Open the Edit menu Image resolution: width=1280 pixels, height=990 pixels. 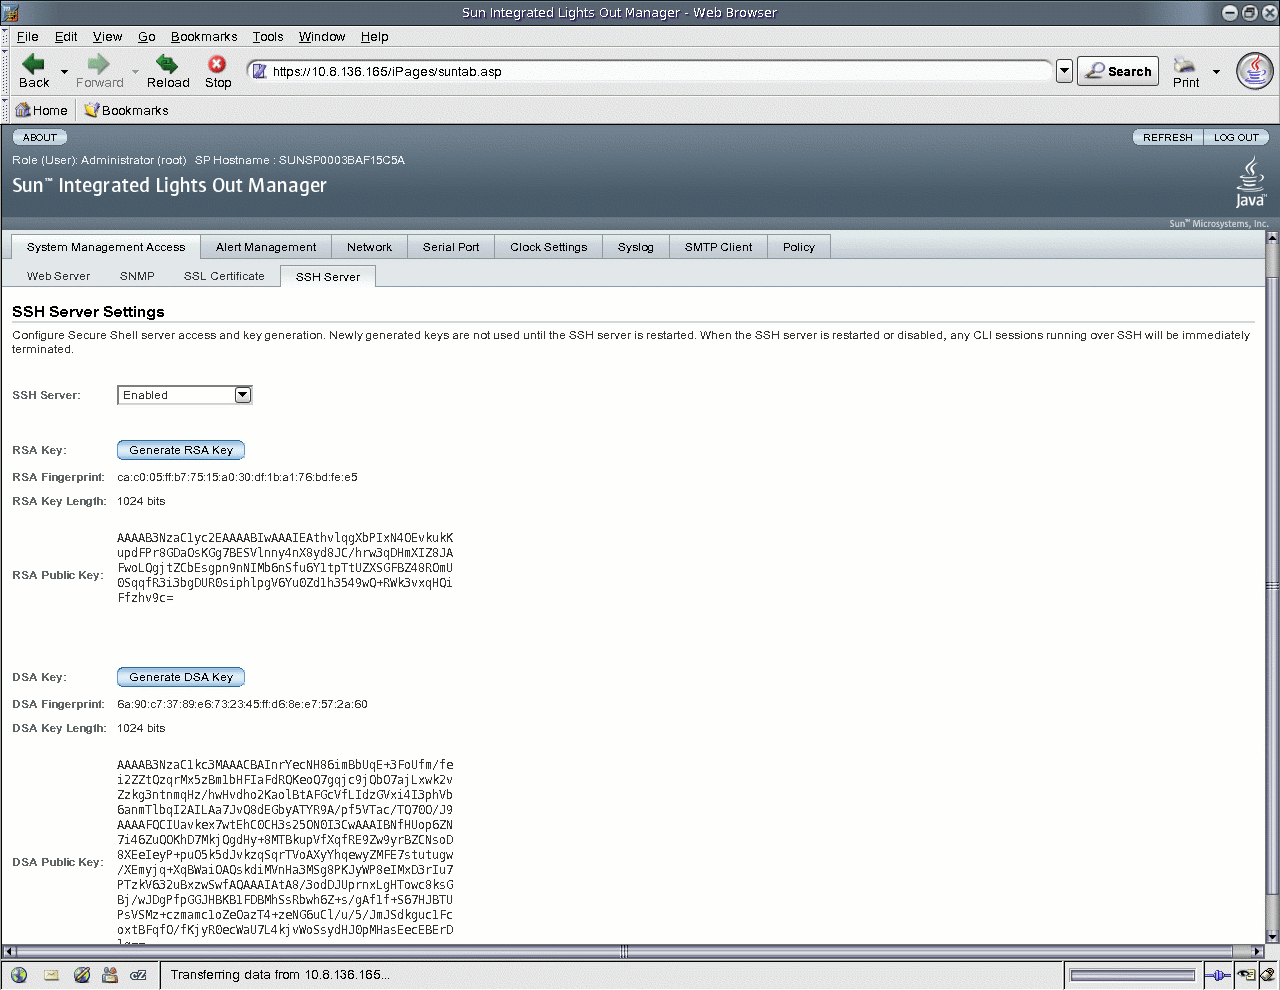(x=66, y=37)
